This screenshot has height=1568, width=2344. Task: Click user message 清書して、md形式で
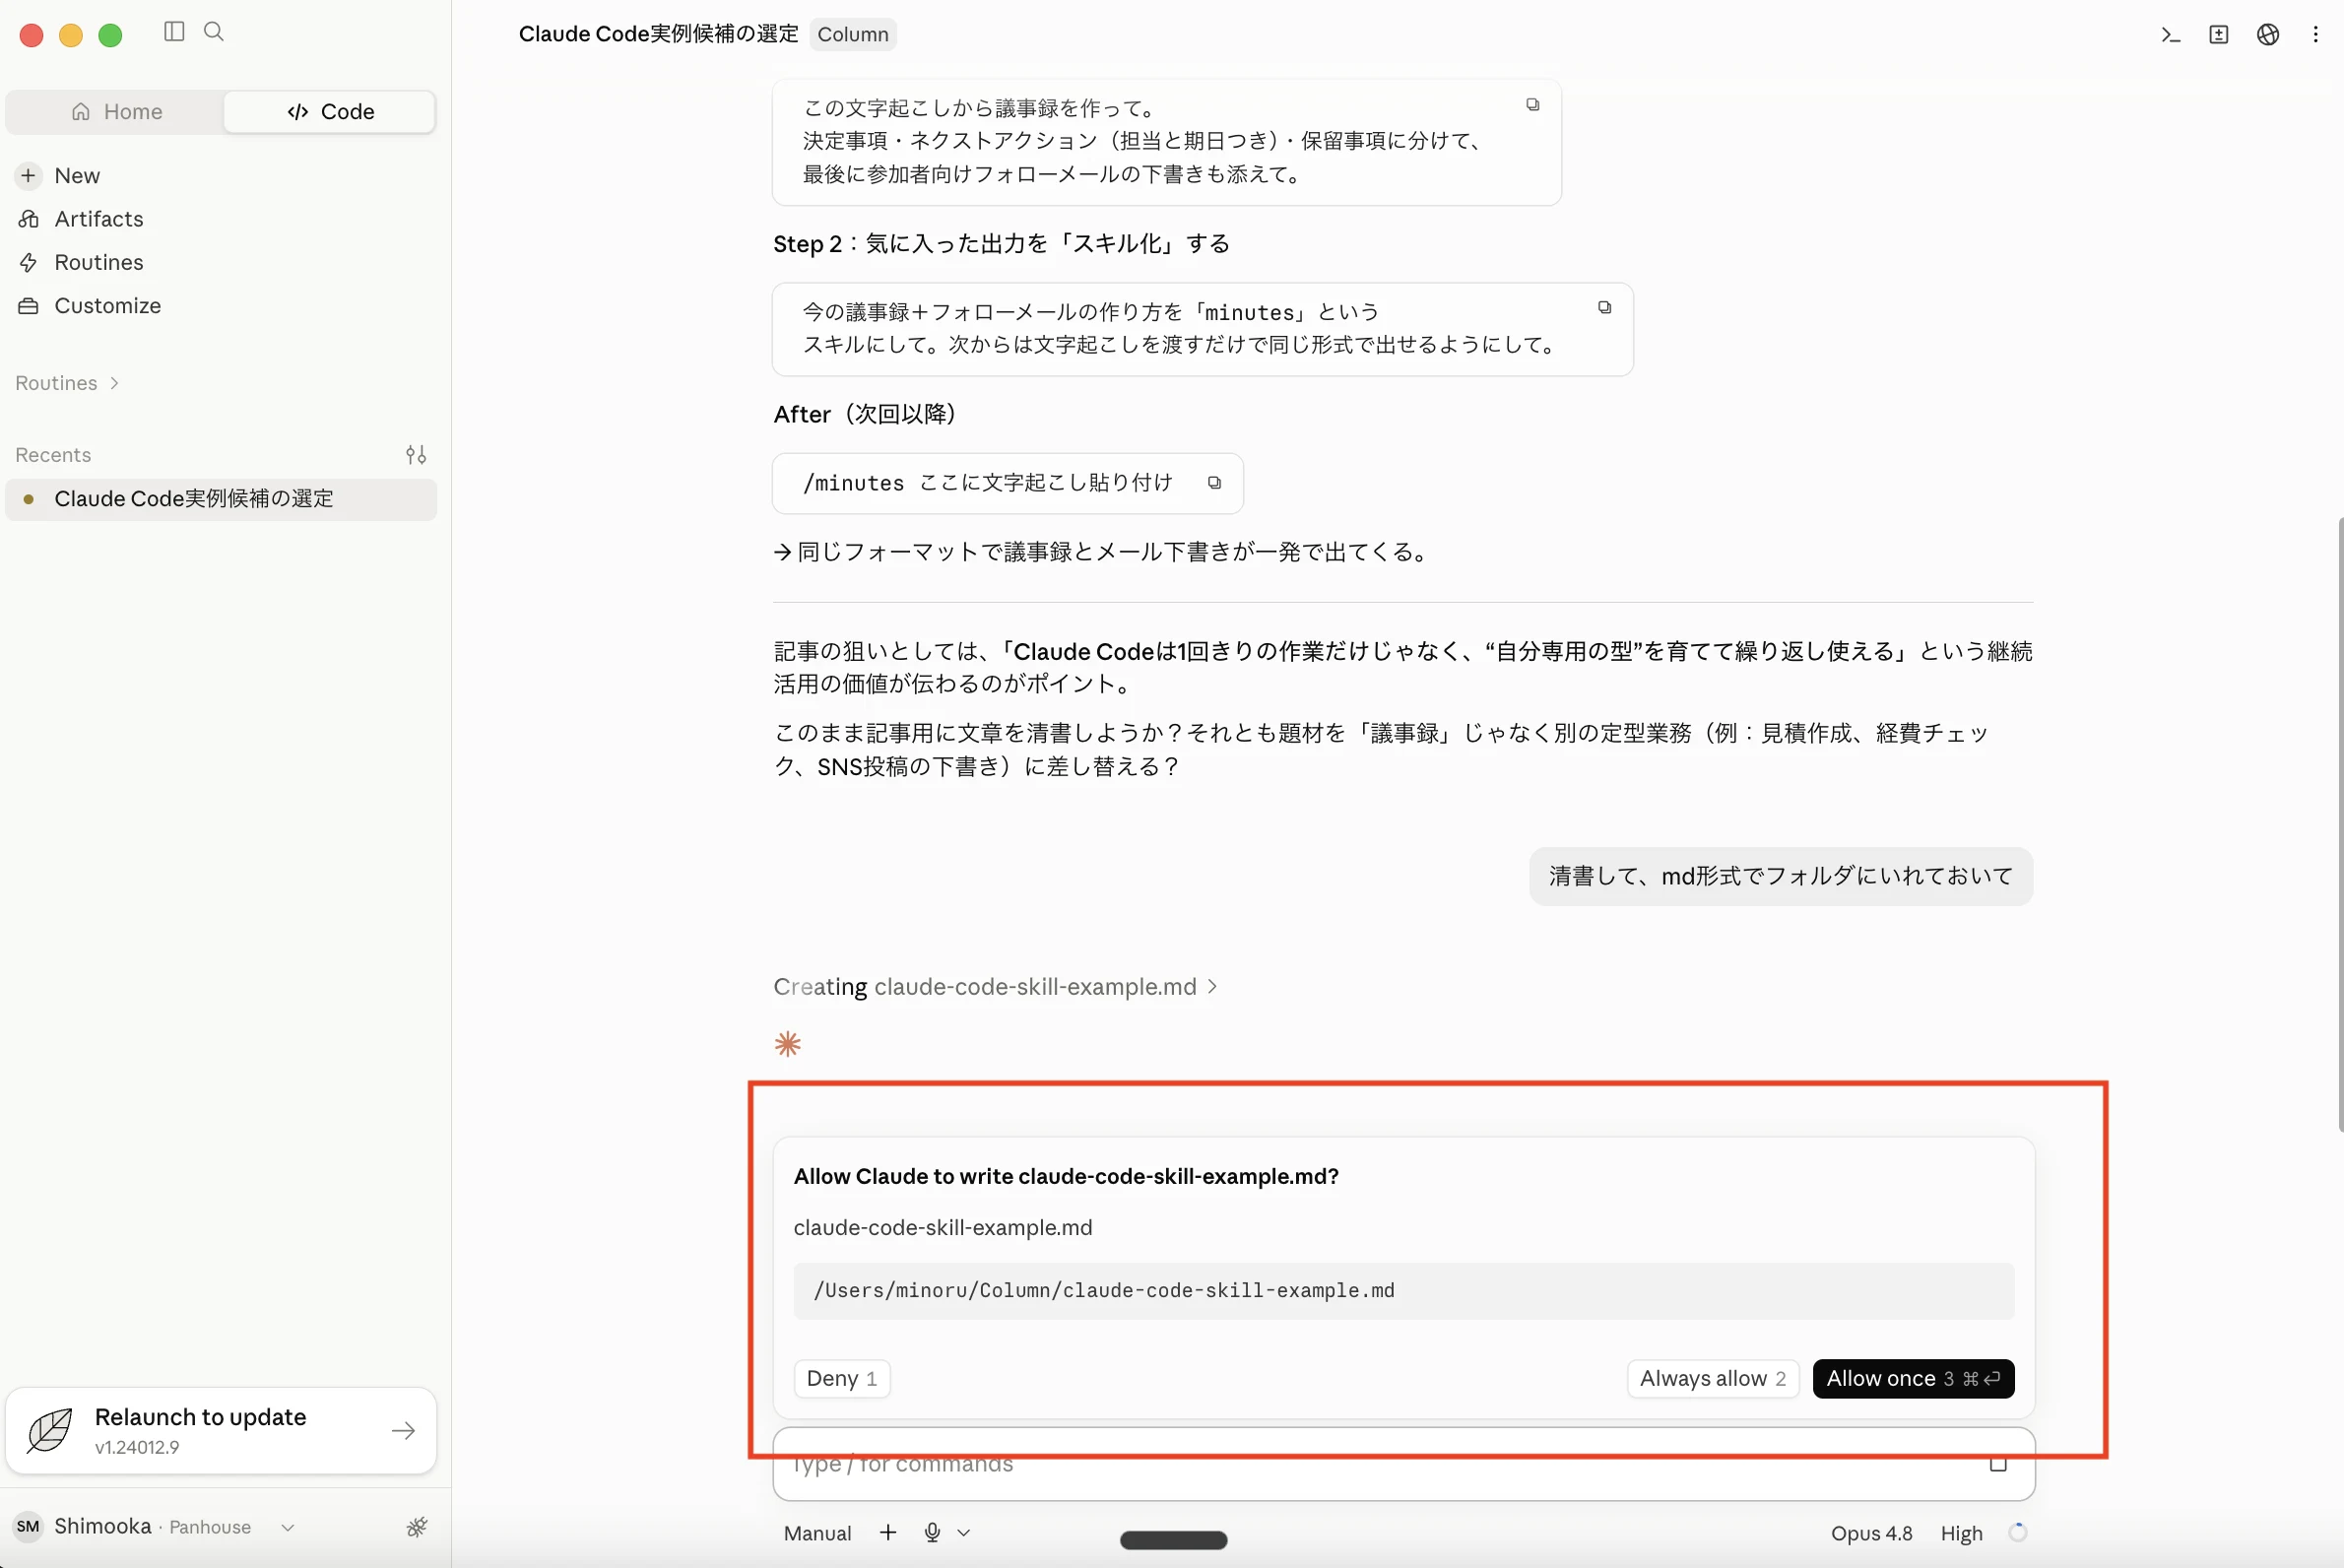point(1780,877)
